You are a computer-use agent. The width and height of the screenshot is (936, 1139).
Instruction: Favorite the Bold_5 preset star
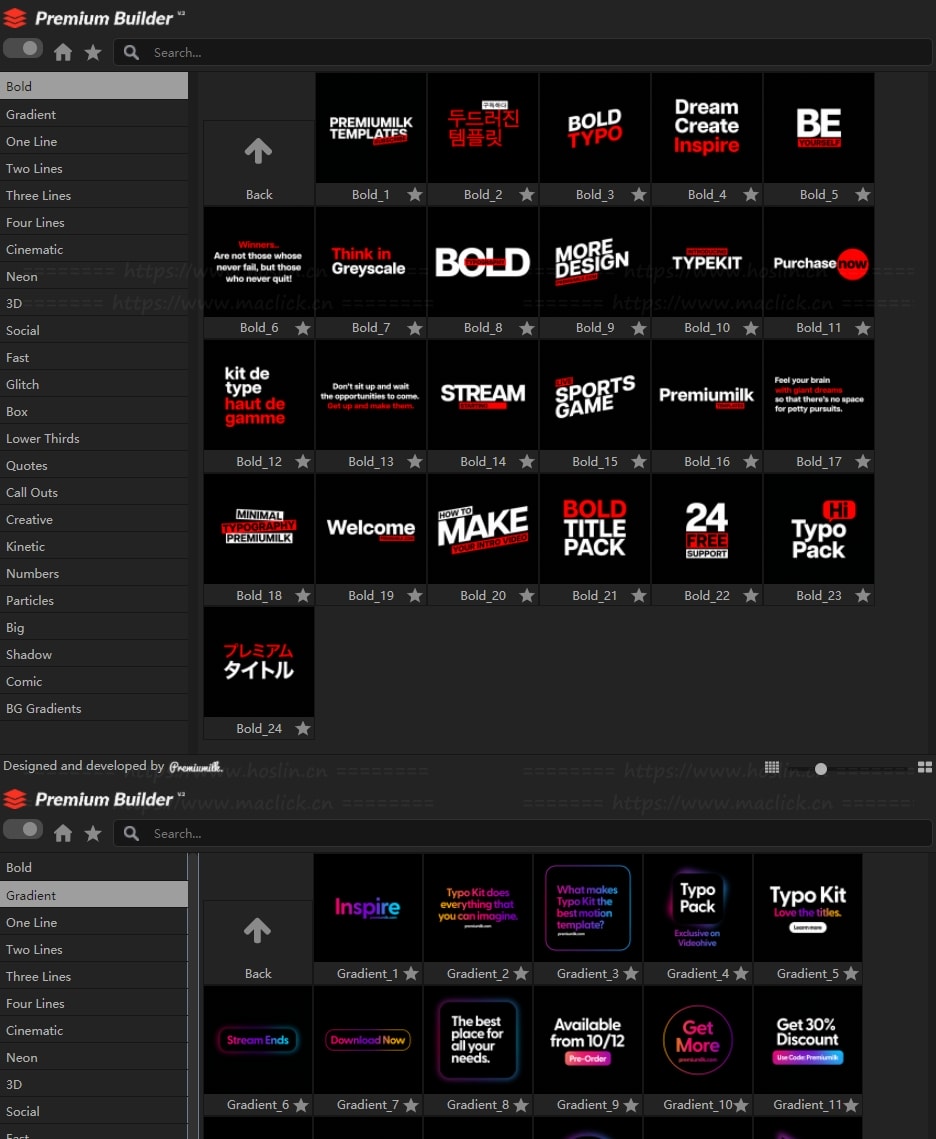click(x=863, y=194)
